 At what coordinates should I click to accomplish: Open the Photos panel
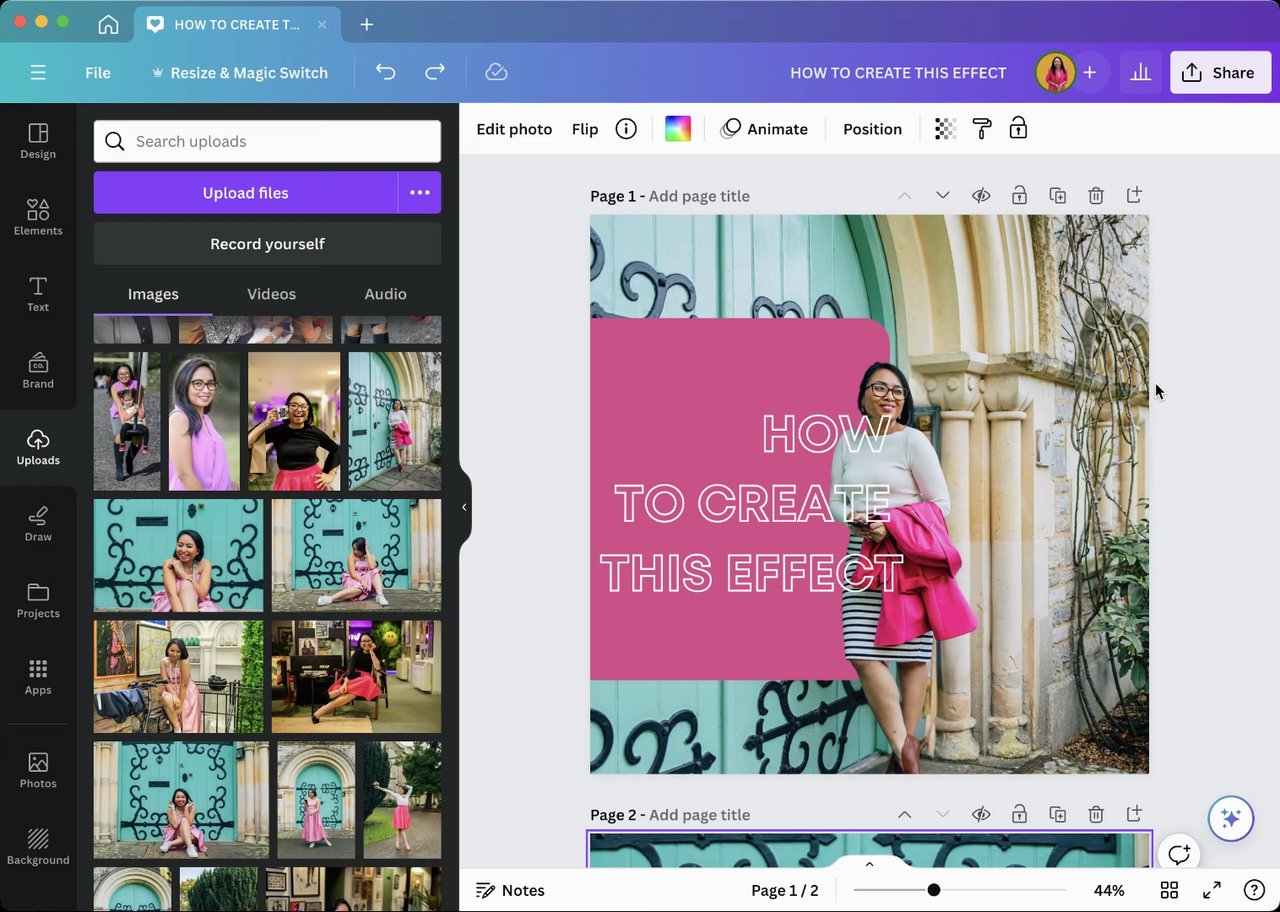pyautogui.click(x=38, y=770)
